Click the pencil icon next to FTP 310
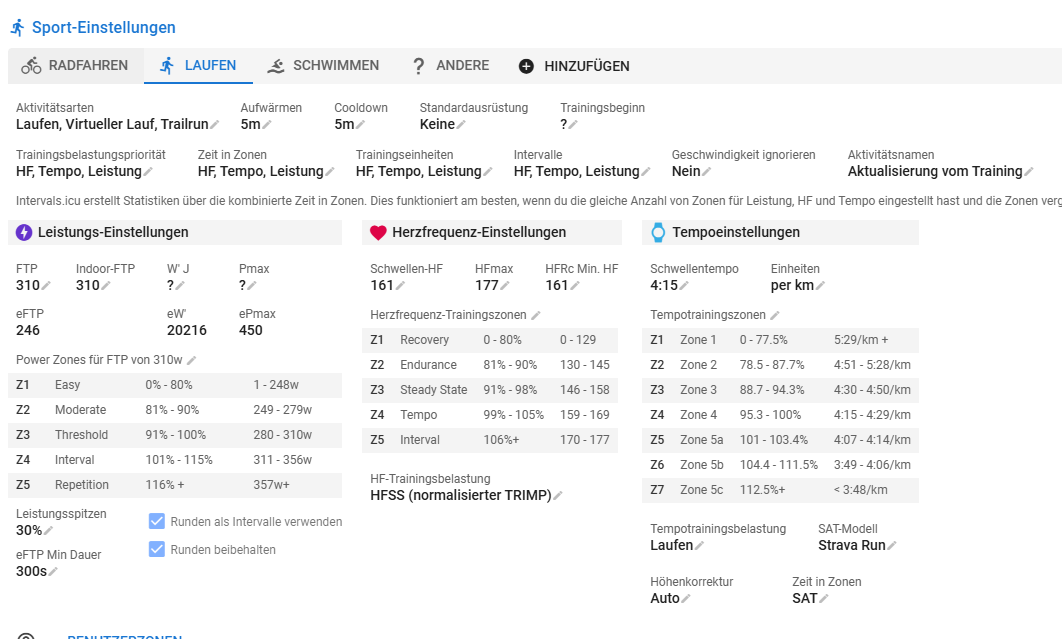Viewport: 1062px width, 639px height. tap(46, 286)
